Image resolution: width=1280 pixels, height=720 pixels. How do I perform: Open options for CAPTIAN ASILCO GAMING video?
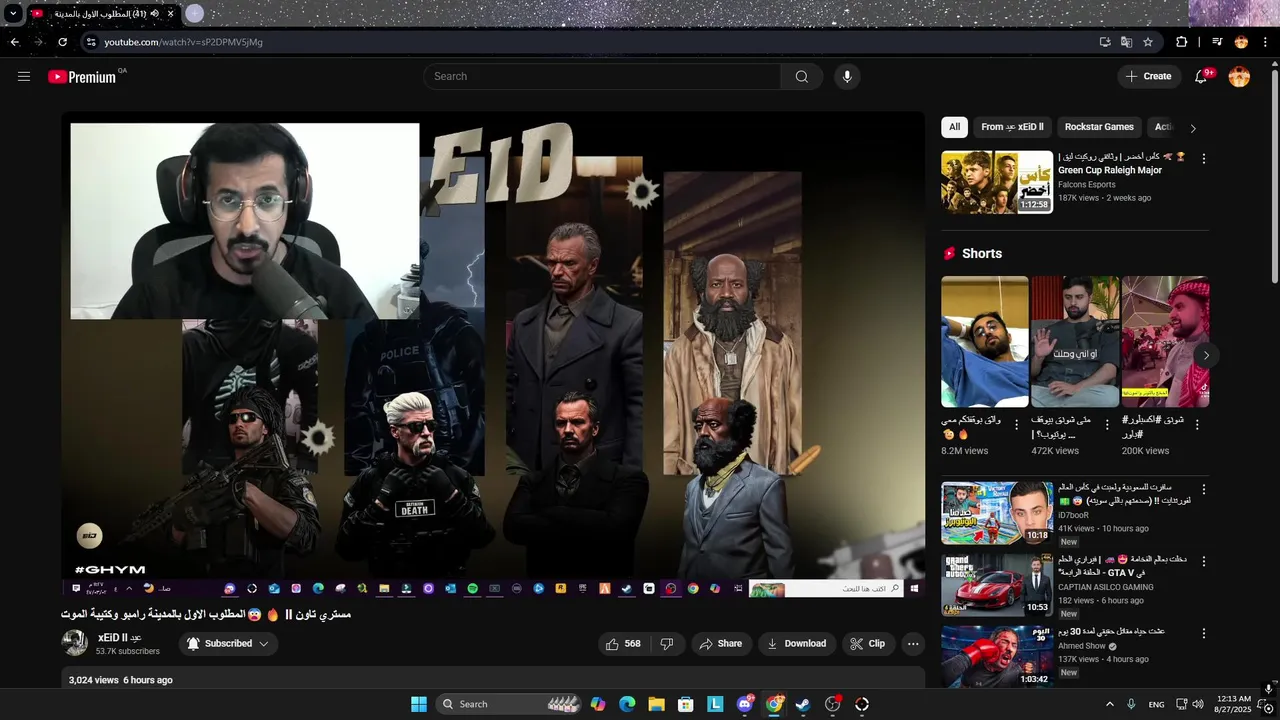point(1204,561)
